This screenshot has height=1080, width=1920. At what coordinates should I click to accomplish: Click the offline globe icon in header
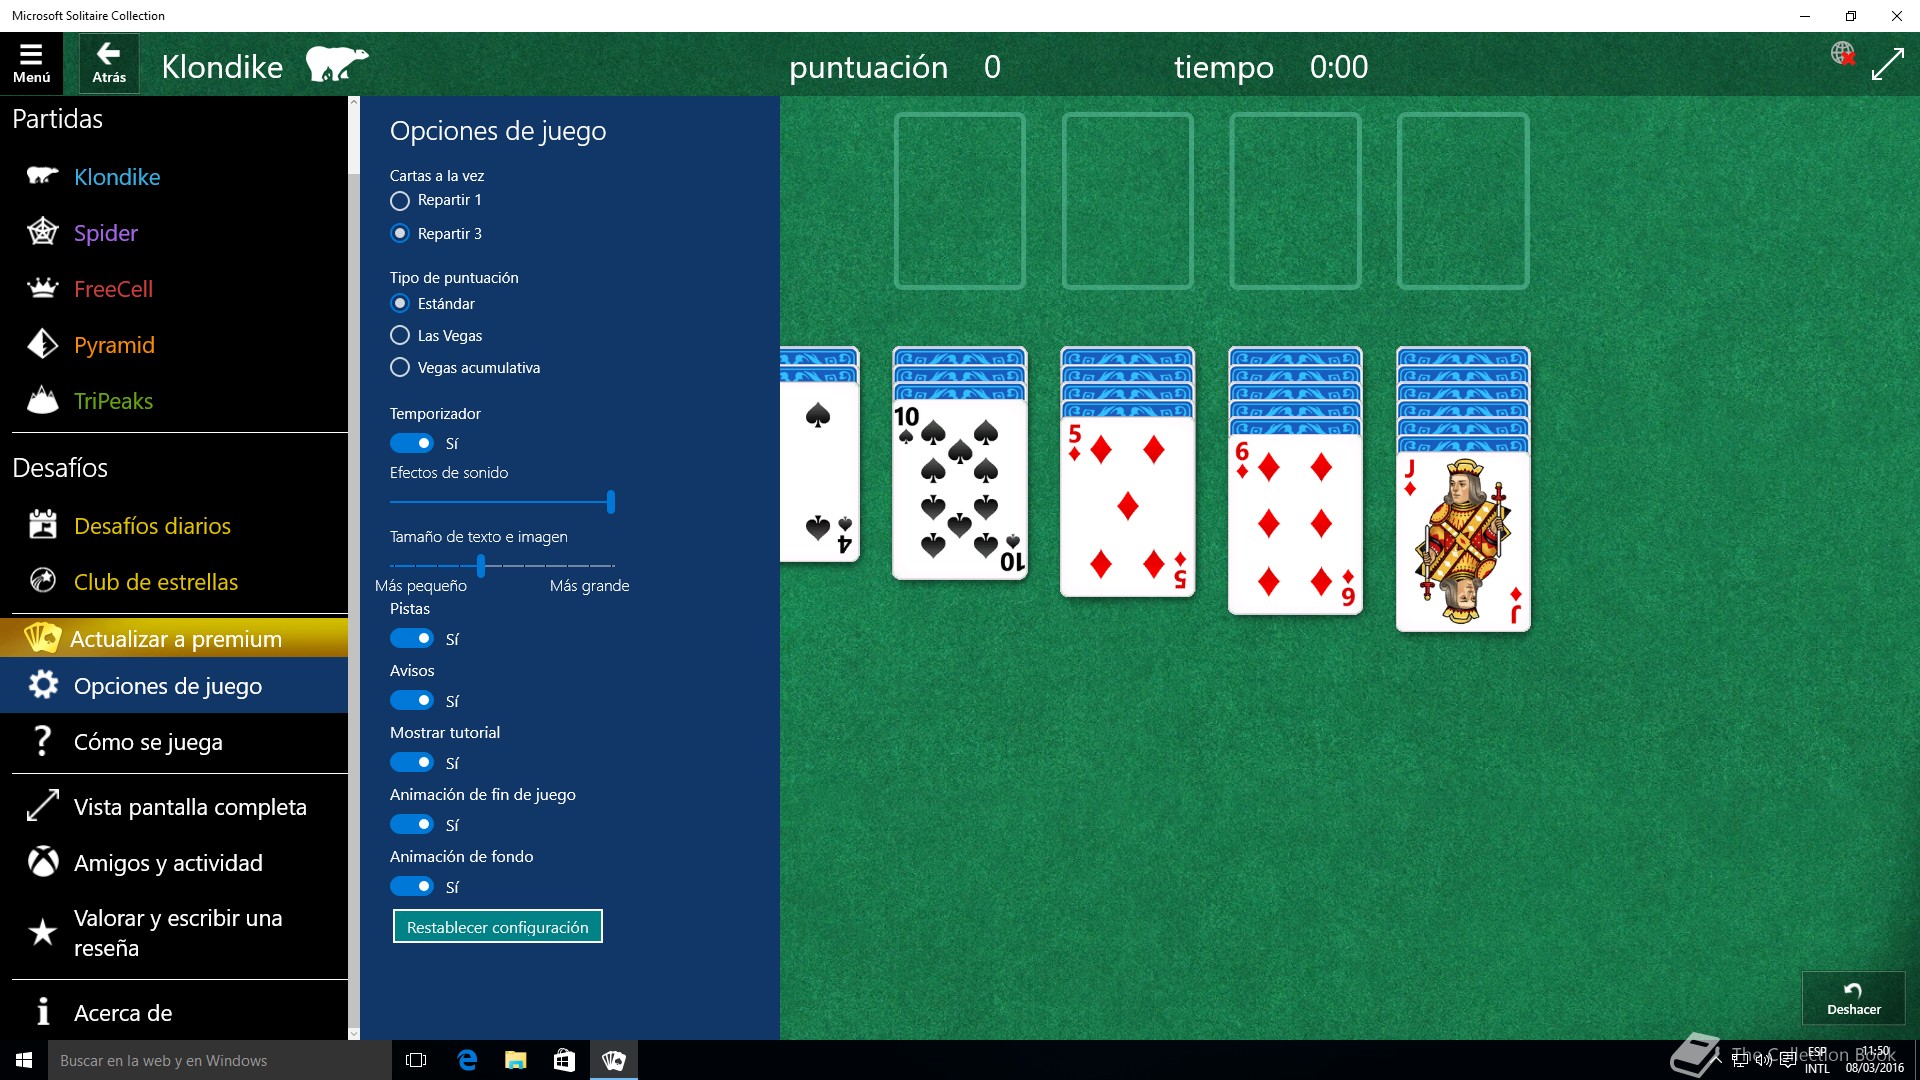[x=1842, y=53]
